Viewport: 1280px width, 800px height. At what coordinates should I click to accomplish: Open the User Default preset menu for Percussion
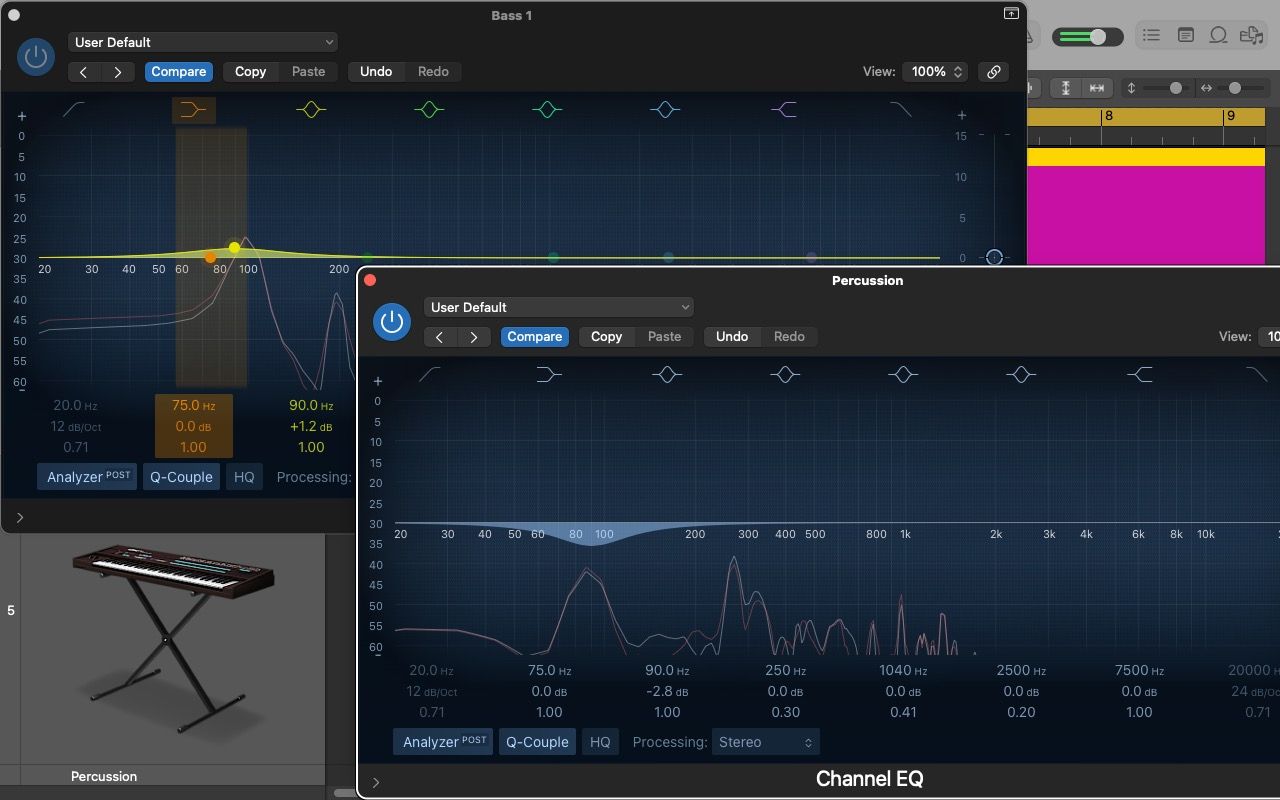click(x=558, y=307)
